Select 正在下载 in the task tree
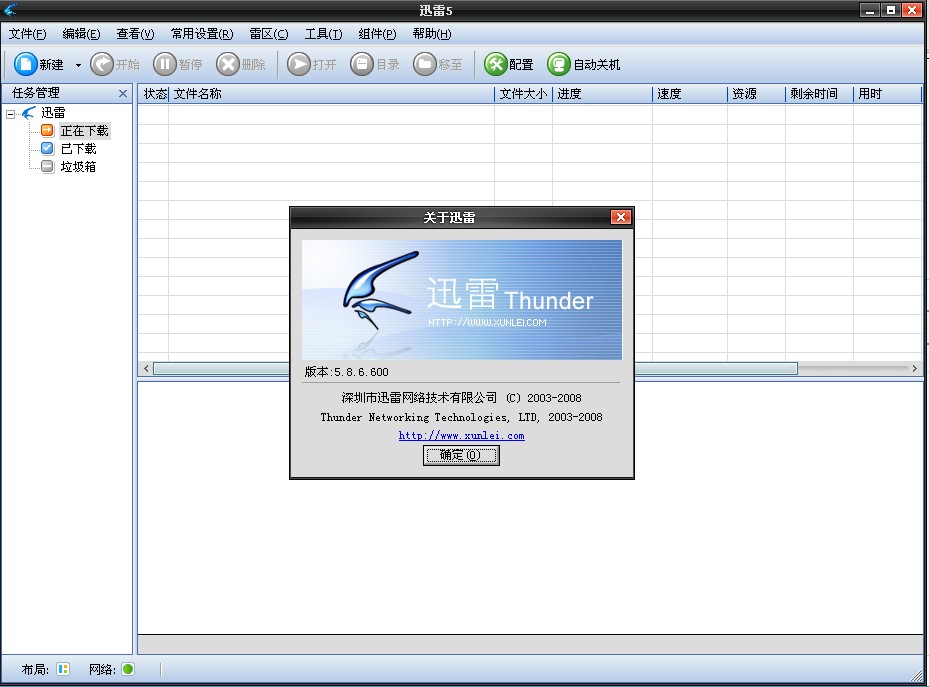Image resolution: width=929 pixels, height=687 pixels. click(x=84, y=131)
